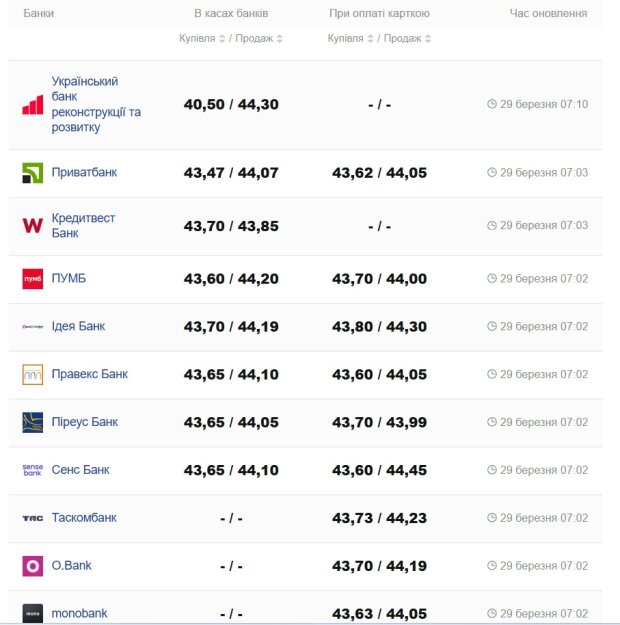
Task: Click the O.Bank purple logo icon
Action: tap(32, 566)
